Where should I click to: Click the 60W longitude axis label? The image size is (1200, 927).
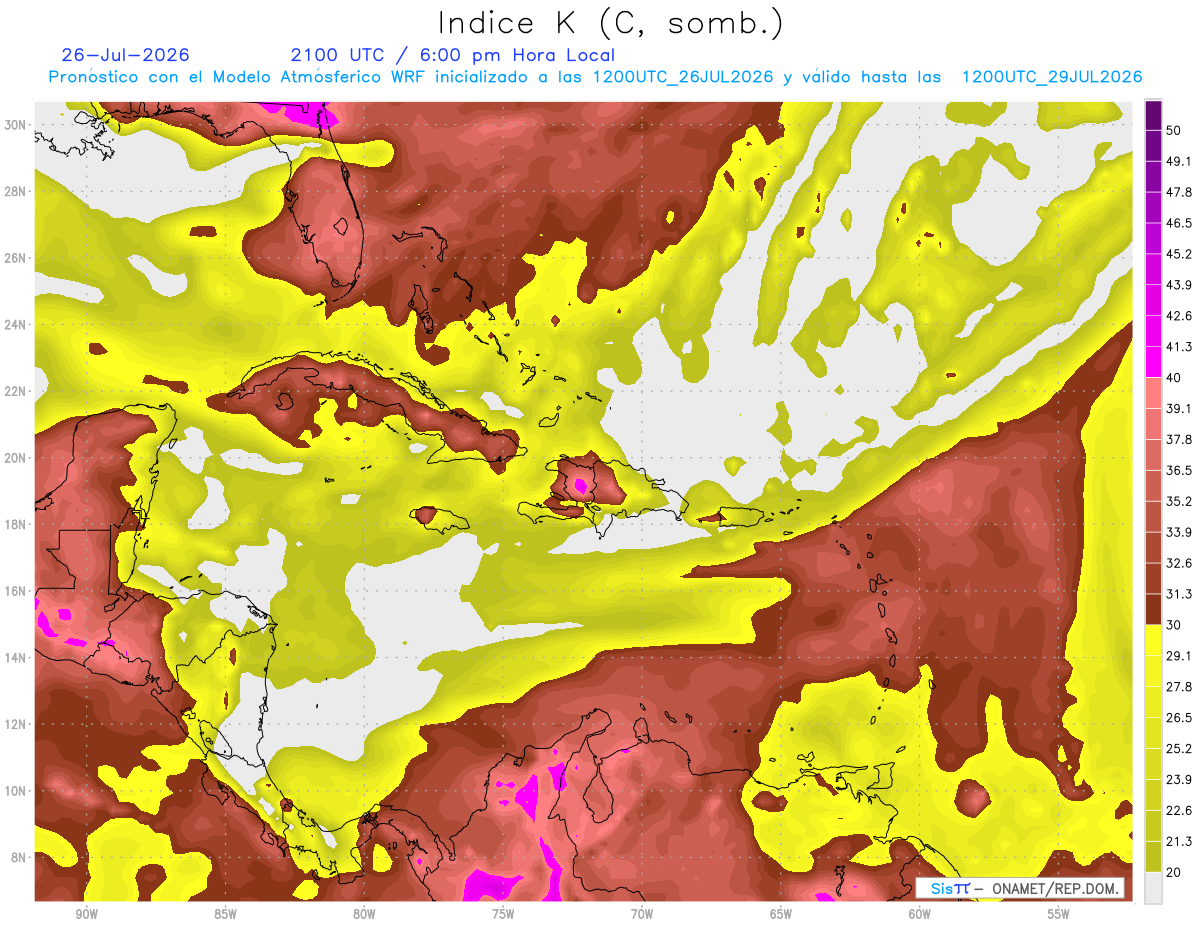(x=920, y=914)
